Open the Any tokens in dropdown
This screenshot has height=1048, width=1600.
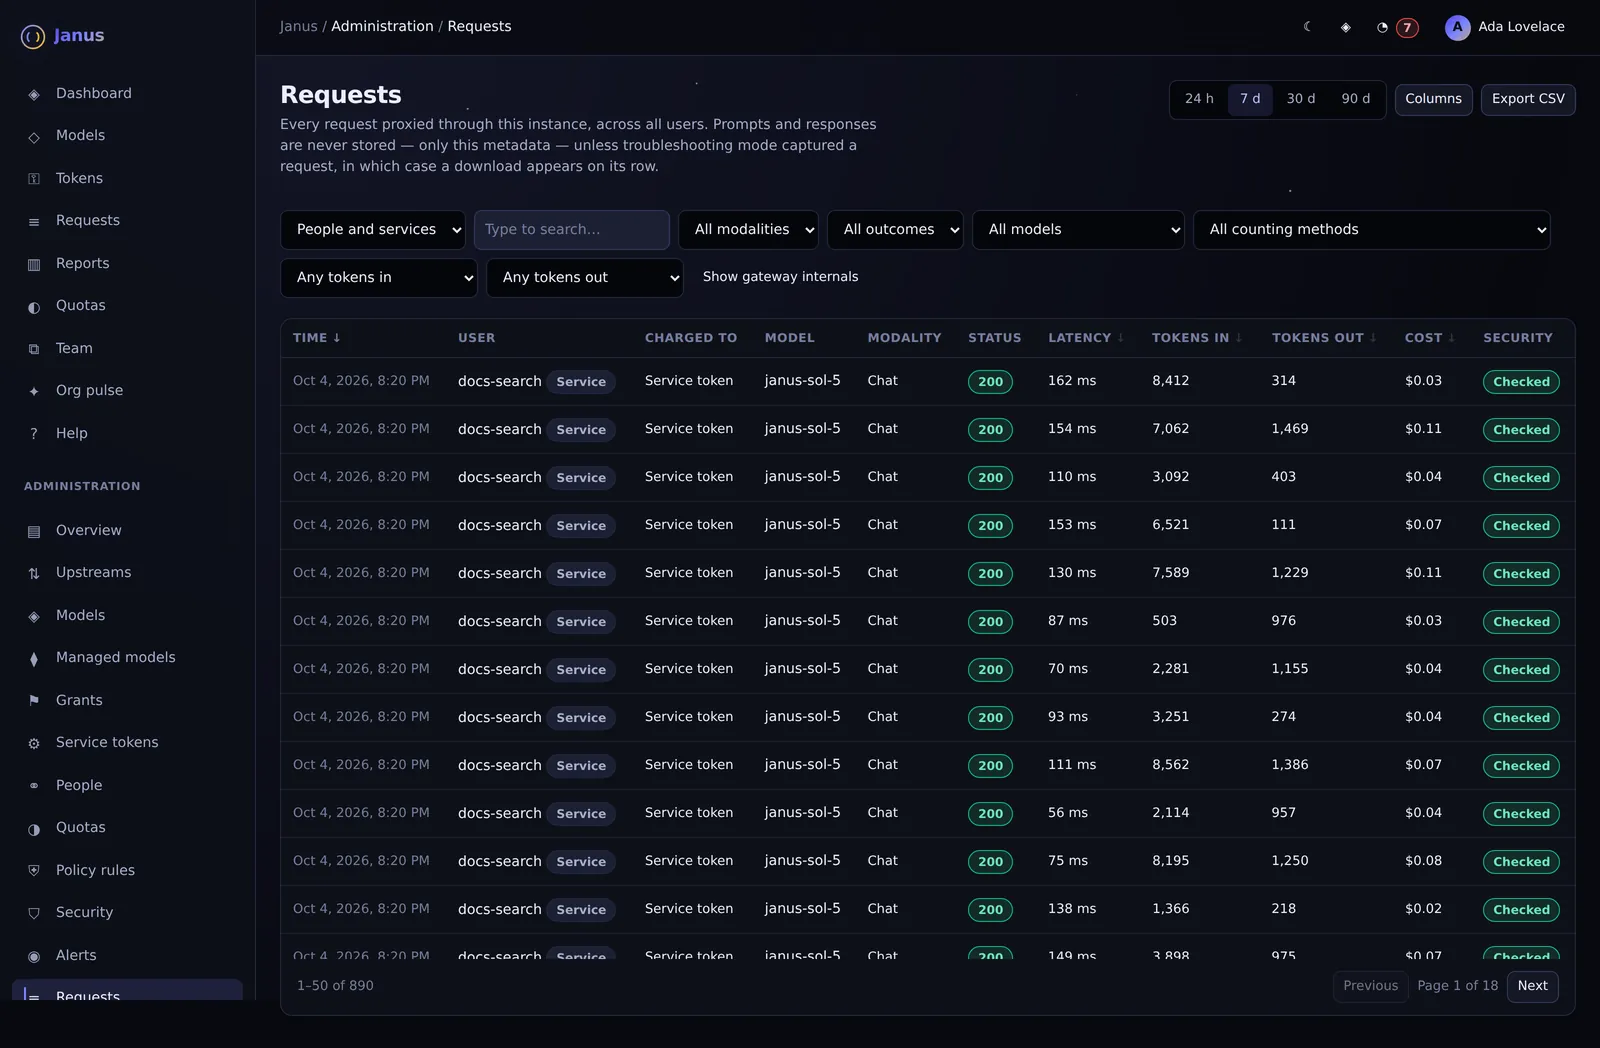click(379, 278)
